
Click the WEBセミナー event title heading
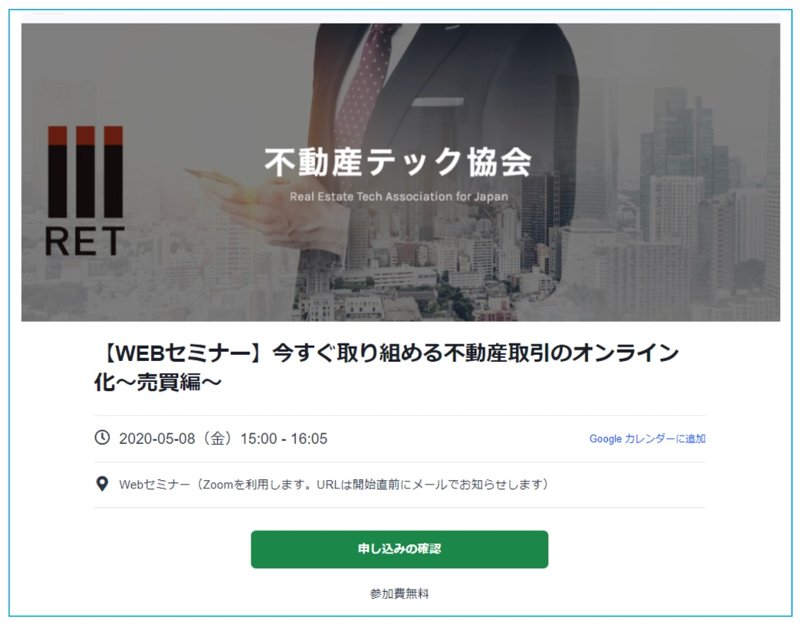[386, 367]
